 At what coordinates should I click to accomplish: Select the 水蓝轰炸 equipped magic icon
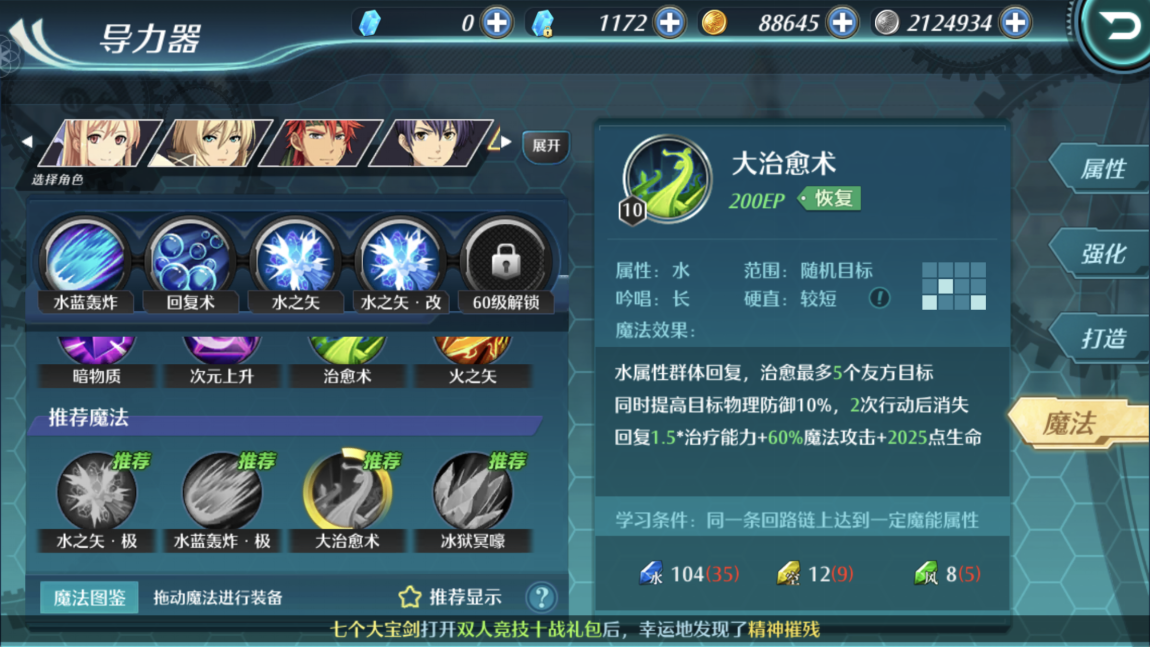click(85, 260)
